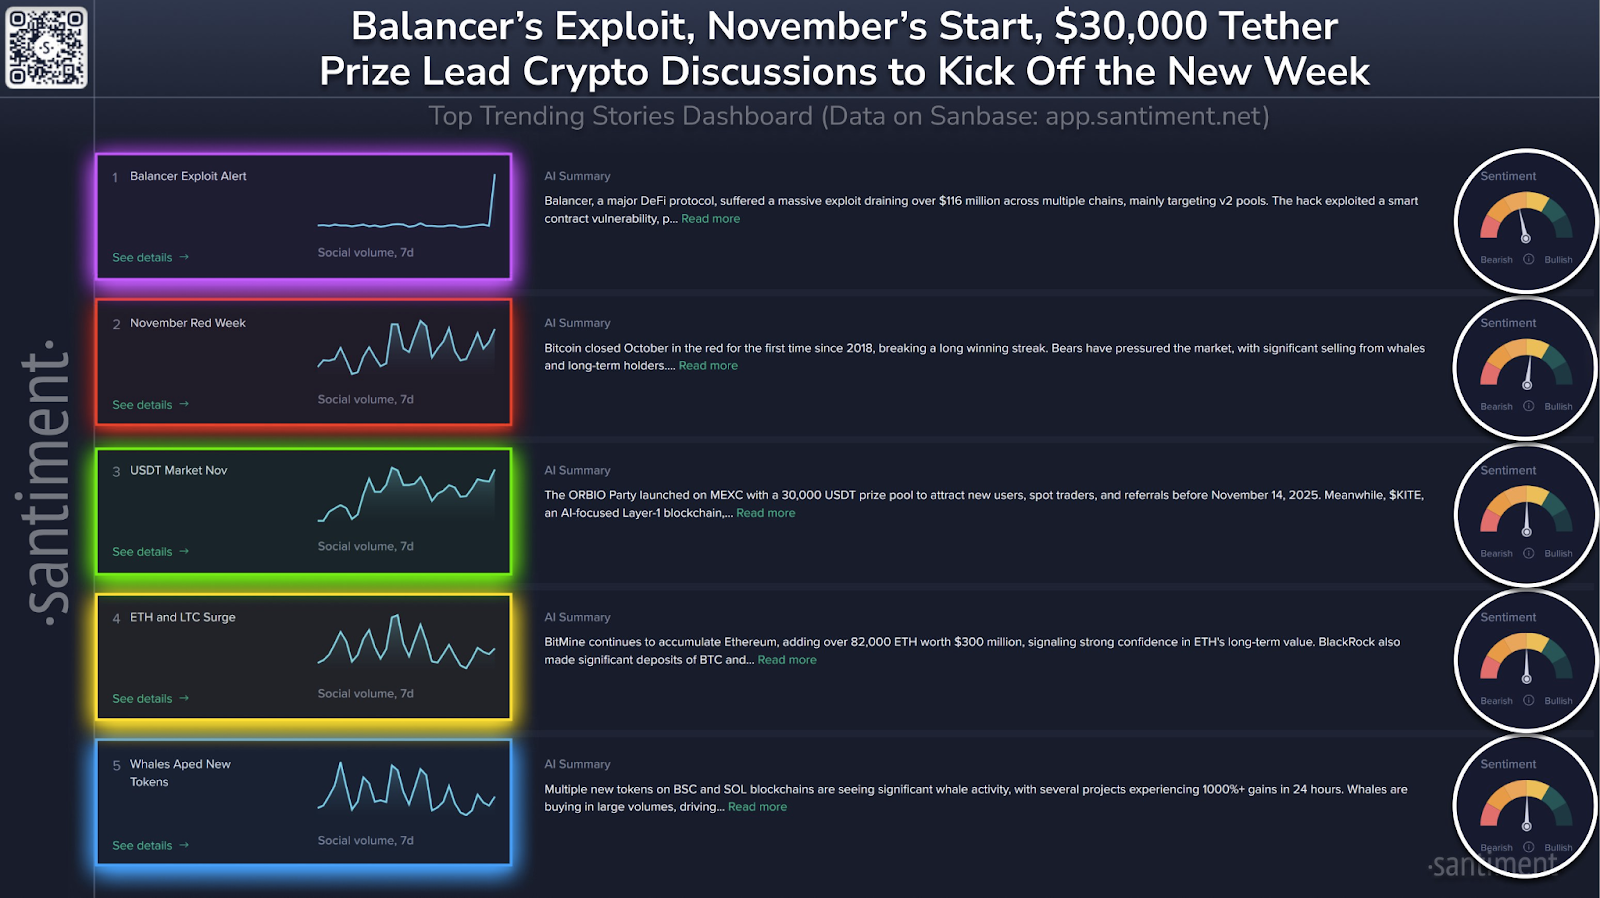Click Read more on the Balancer exploit summary
This screenshot has height=898, width=1600.
(710, 218)
